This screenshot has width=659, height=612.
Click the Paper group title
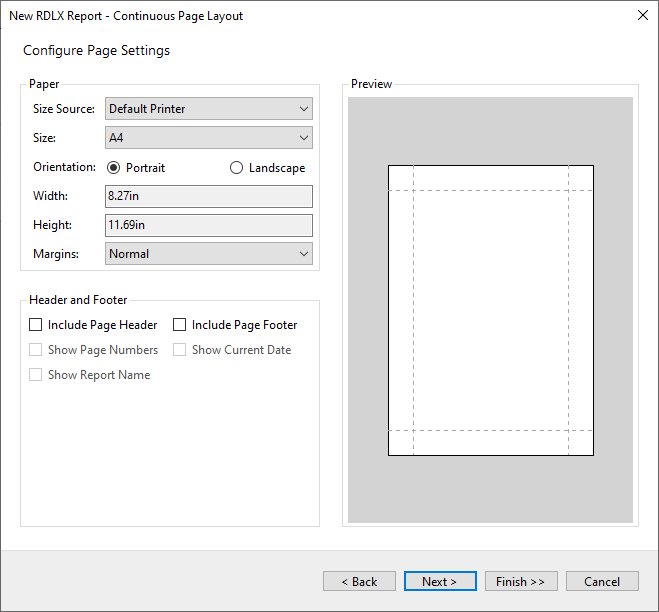tap(44, 84)
